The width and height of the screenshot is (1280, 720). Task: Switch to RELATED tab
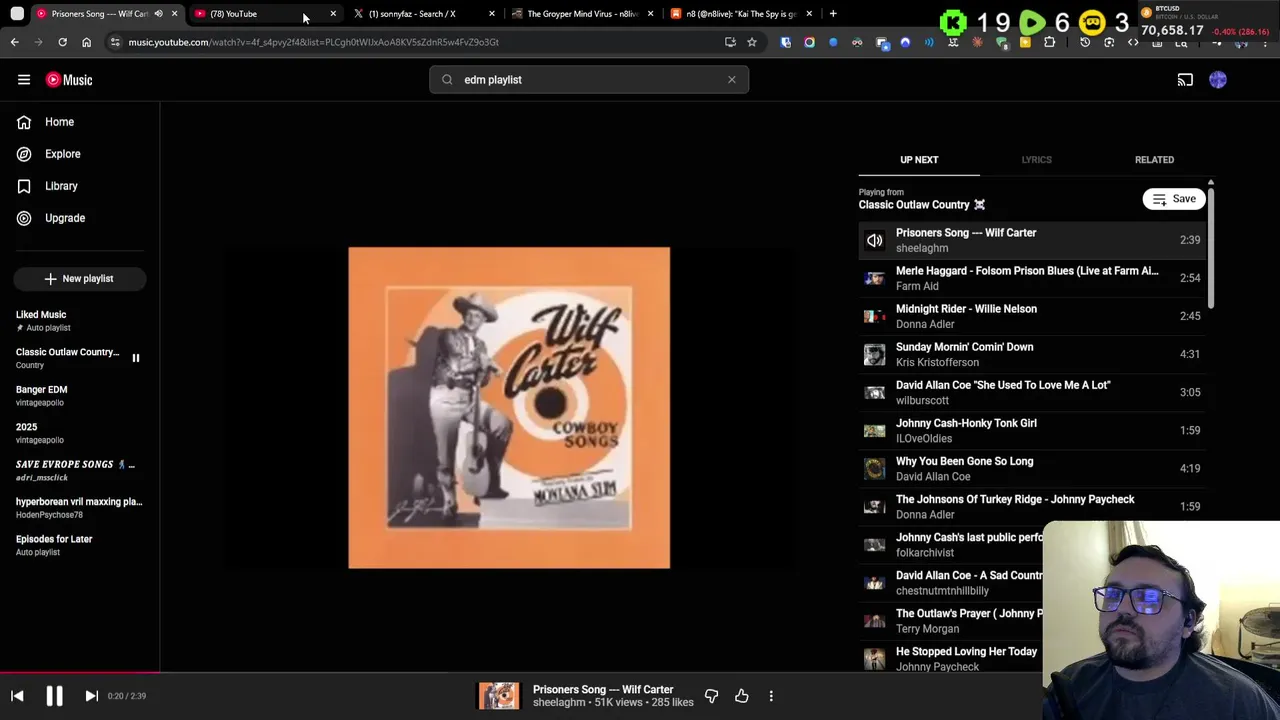(x=1154, y=160)
